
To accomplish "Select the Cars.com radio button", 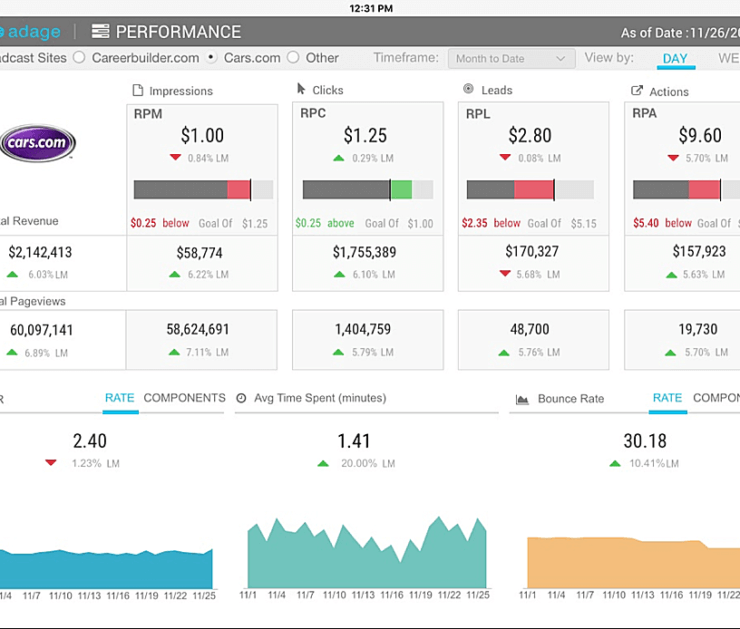I will (x=211, y=58).
